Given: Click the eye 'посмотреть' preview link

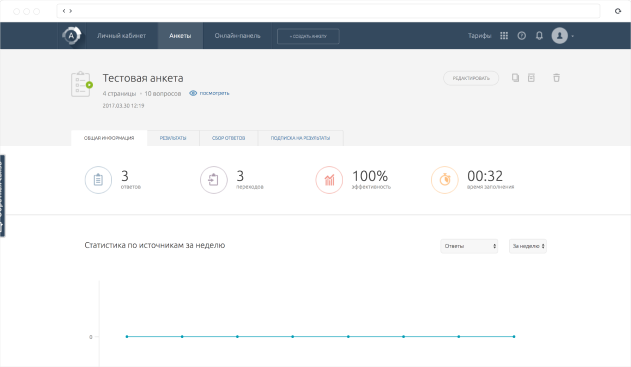Looking at the screenshot, I should click(x=209, y=93).
